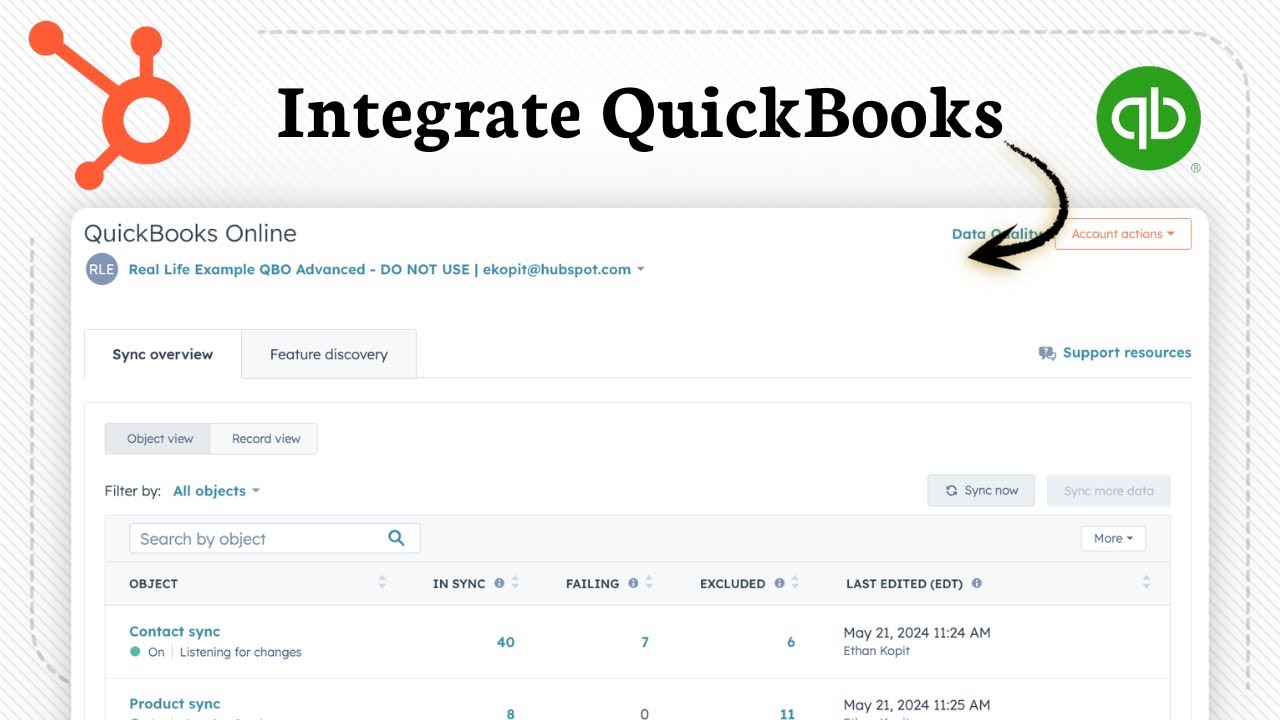Screen dimensions: 1280x720
Task: Open the Support resources link
Action: coord(1127,353)
